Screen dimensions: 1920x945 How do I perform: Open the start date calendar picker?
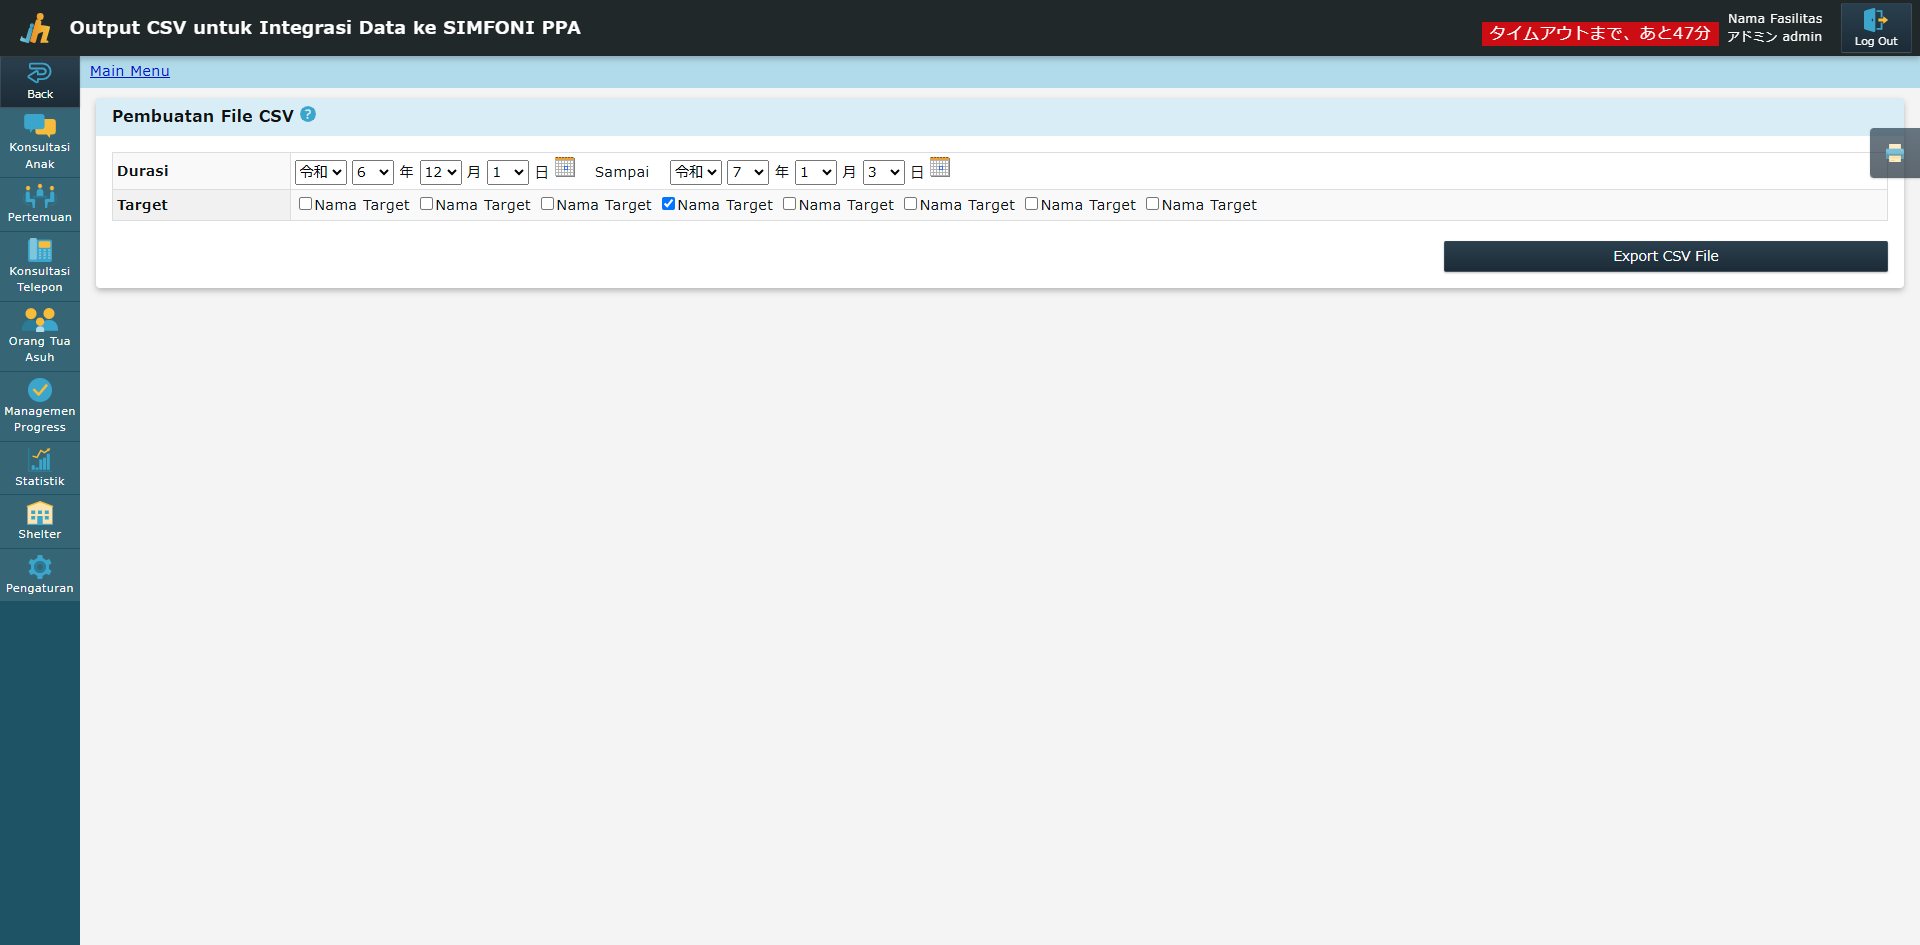[x=565, y=168]
